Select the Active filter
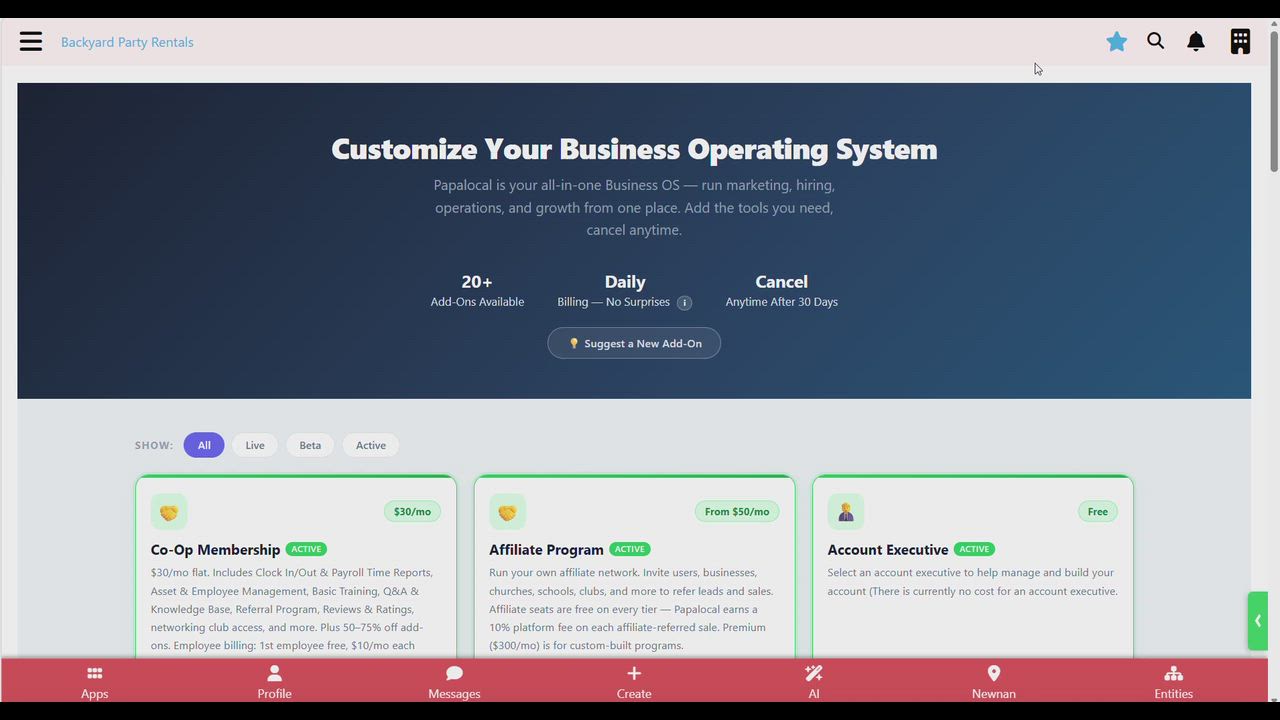The width and height of the screenshot is (1280, 720). point(371,445)
